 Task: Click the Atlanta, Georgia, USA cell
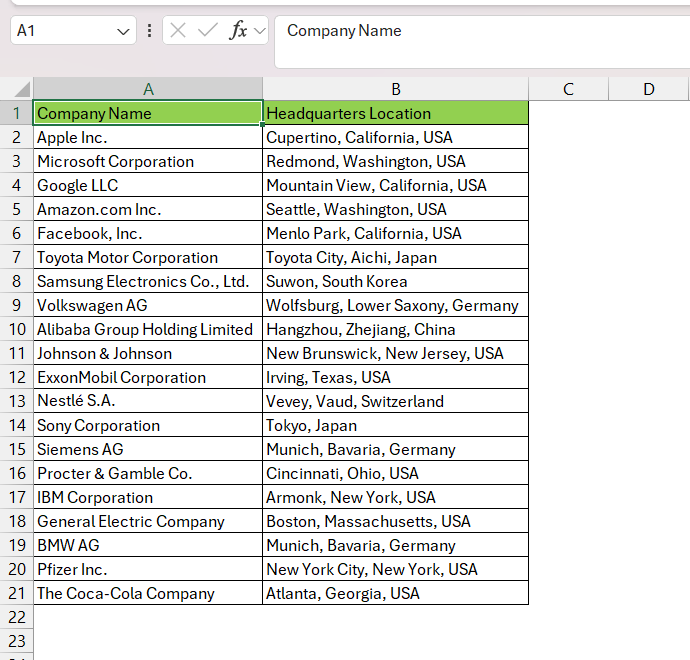click(x=396, y=593)
